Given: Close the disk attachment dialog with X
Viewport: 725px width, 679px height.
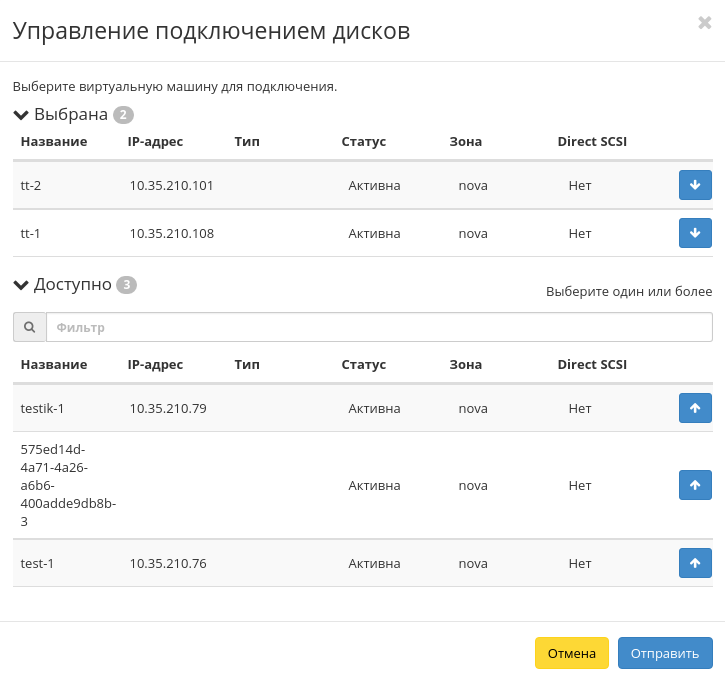Looking at the screenshot, I should [x=704, y=23].
